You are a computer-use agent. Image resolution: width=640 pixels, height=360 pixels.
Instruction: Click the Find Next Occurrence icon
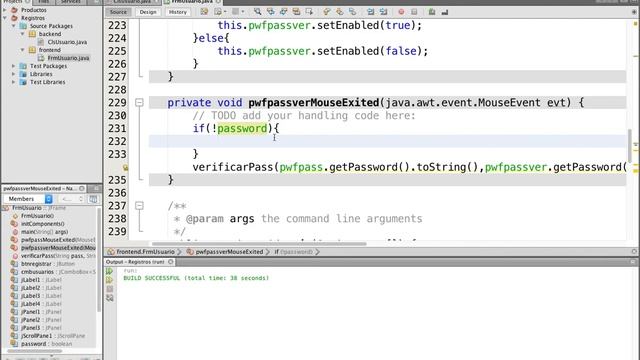click(x=283, y=12)
